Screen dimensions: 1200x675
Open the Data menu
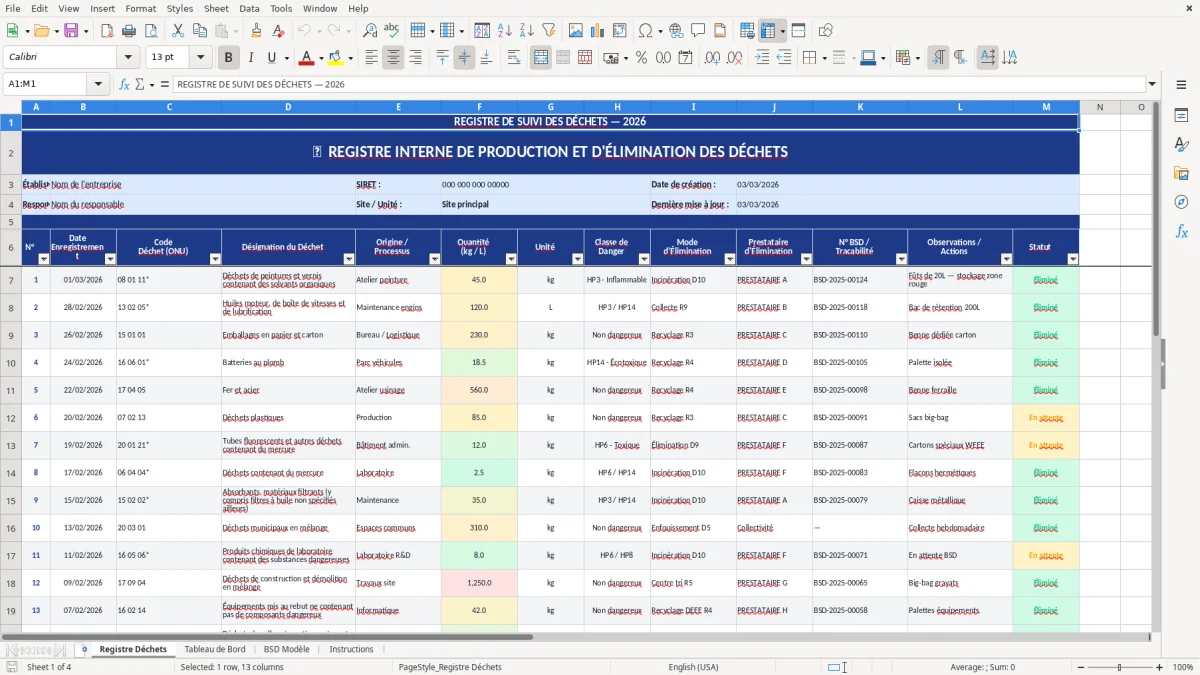[x=249, y=8]
